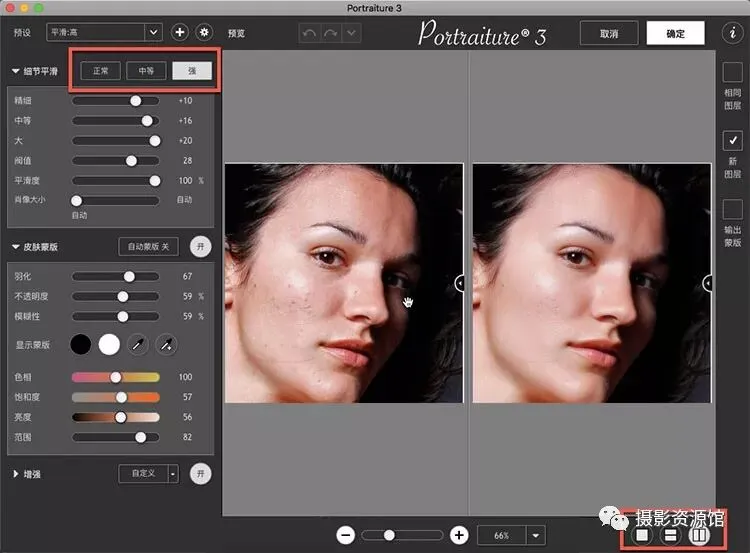This screenshot has width=750, height=553.
Task: Switch to single preview layout icon
Action: click(x=642, y=535)
